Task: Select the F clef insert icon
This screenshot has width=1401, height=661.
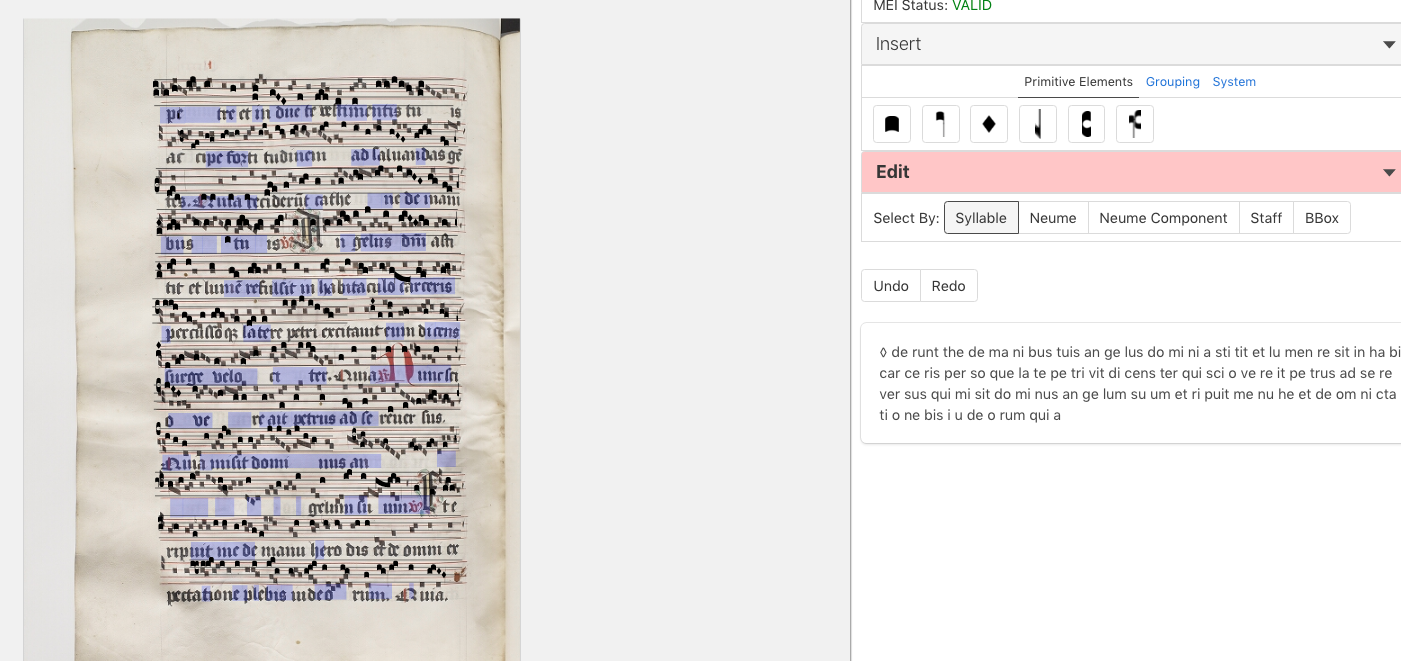Action: coord(1135,125)
